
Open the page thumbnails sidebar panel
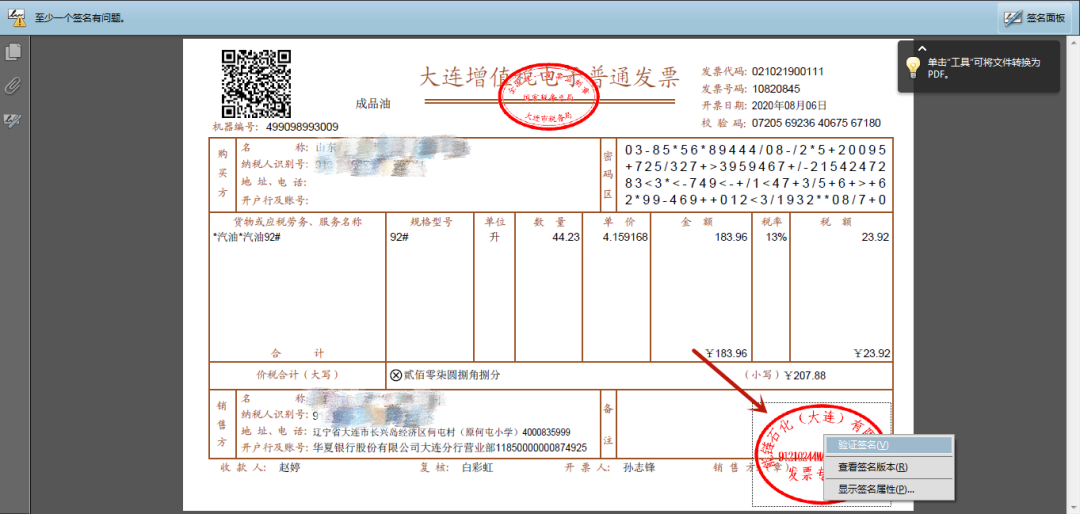click(x=13, y=52)
